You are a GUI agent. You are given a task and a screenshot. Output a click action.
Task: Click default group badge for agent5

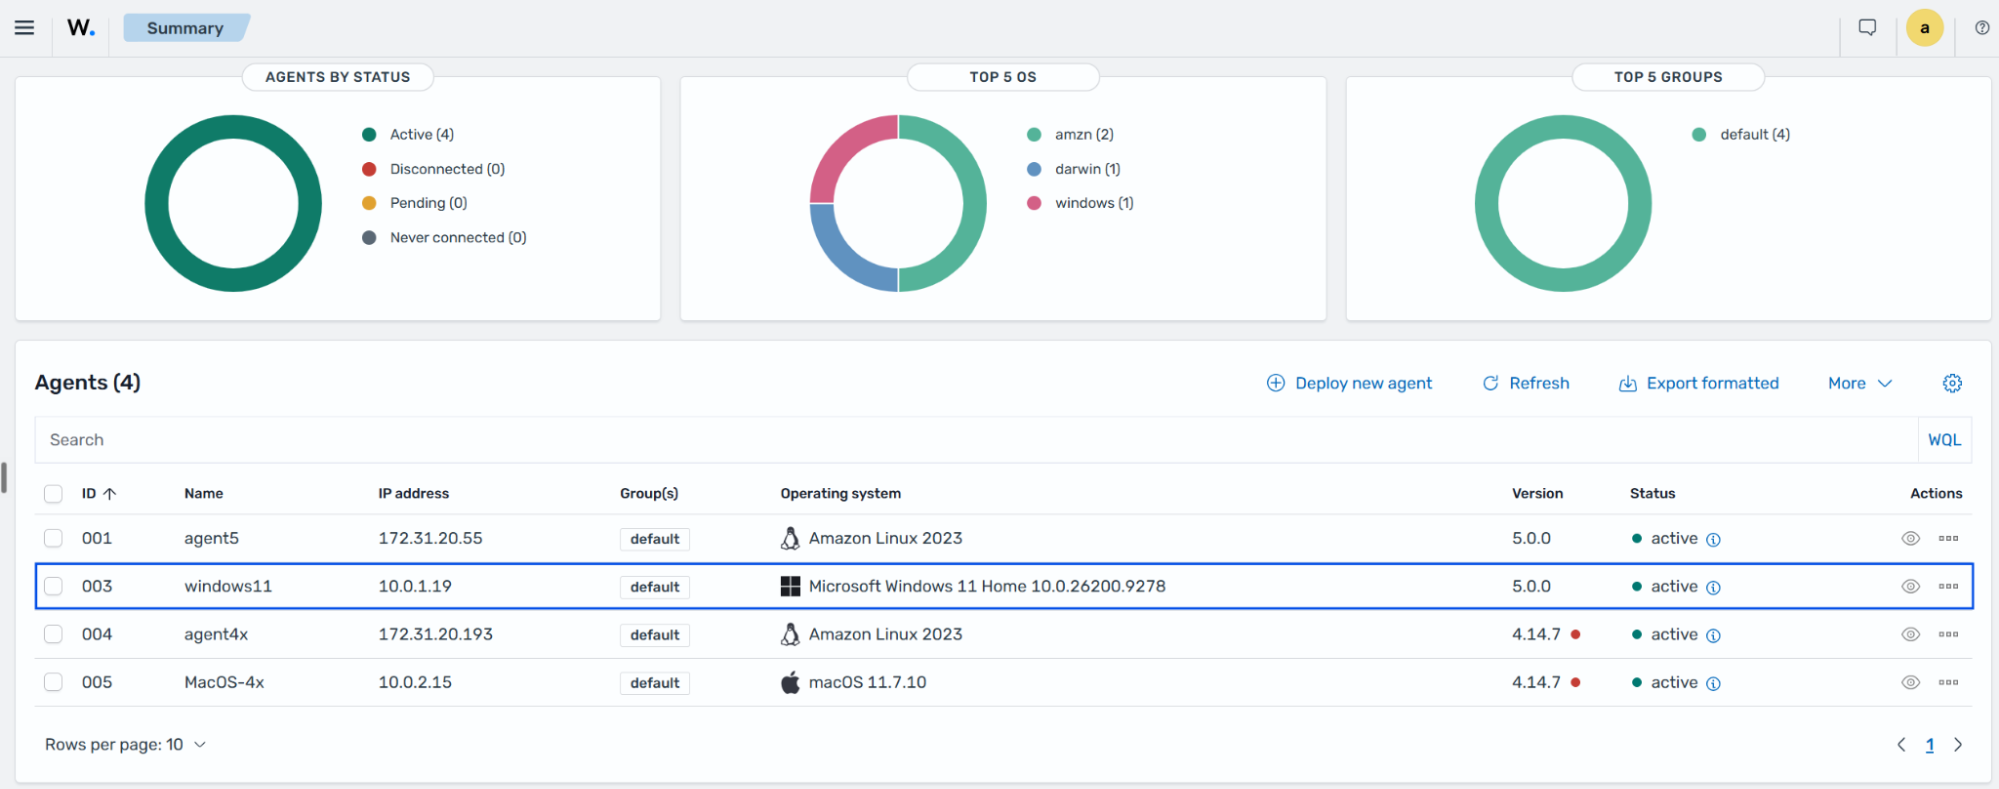pyautogui.click(x=655, y=539)
